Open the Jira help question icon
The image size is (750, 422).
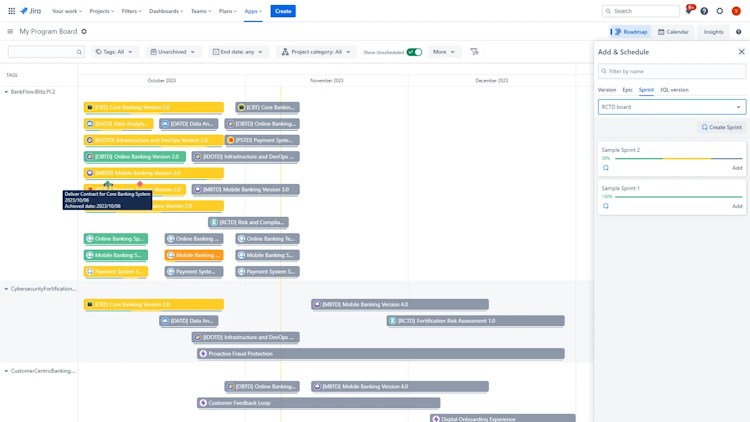(x=704, y=11)
